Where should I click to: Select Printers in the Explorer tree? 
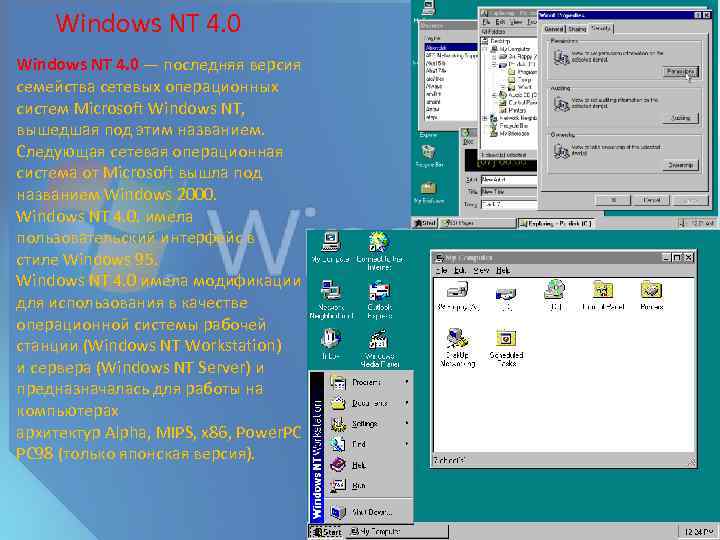[x=512, y=110]
